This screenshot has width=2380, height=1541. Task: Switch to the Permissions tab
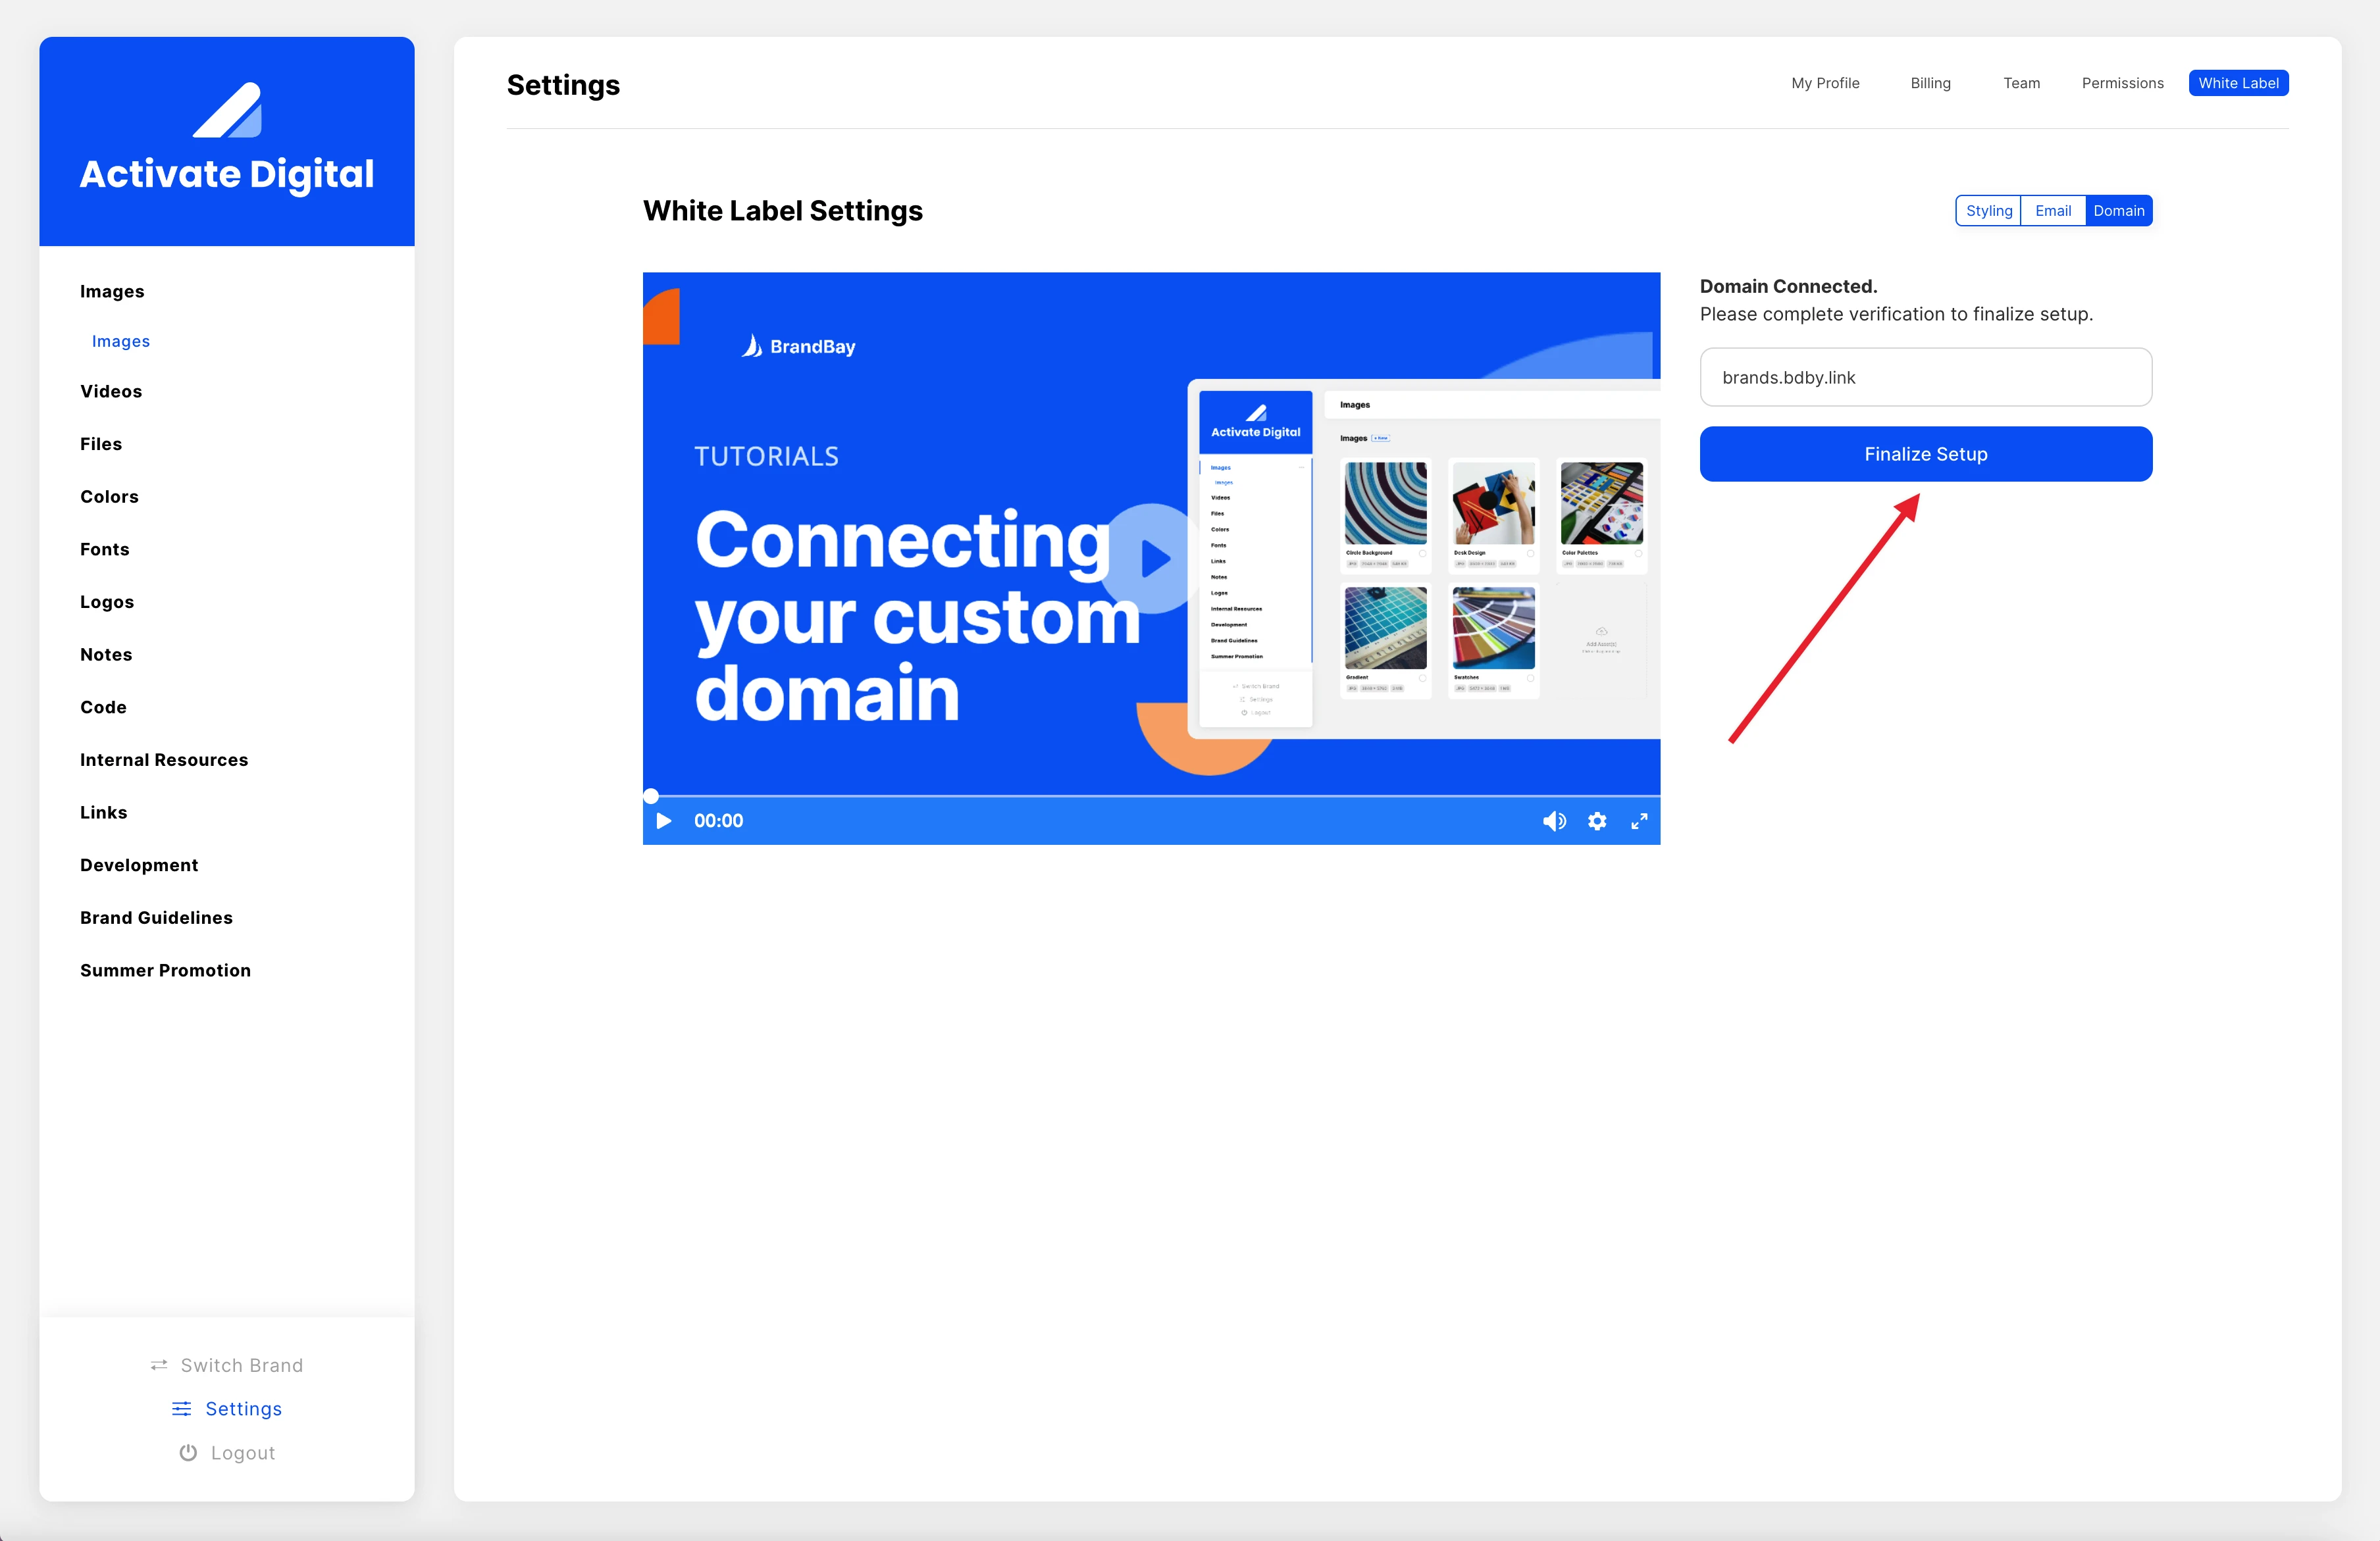[x=2122, y=83]
